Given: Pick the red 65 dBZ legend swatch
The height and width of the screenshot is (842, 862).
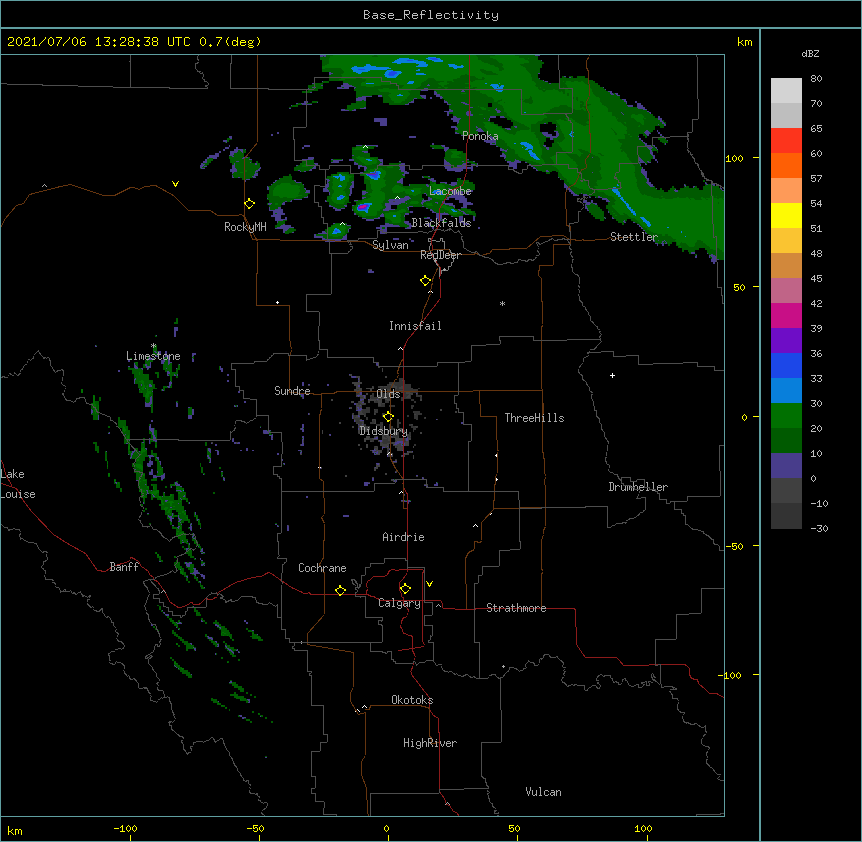Looking at the screenshot, I should tap(786, 141).
